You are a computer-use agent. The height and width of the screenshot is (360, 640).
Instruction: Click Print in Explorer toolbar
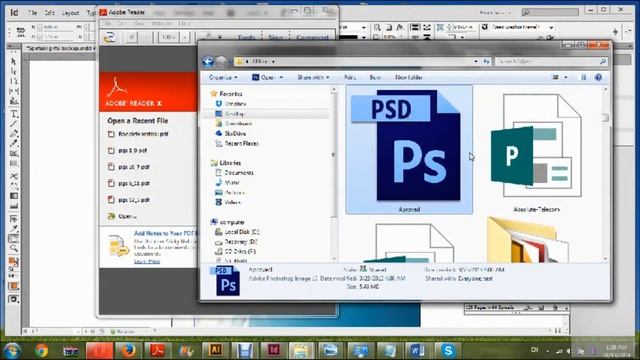click(x=349, y=77)
